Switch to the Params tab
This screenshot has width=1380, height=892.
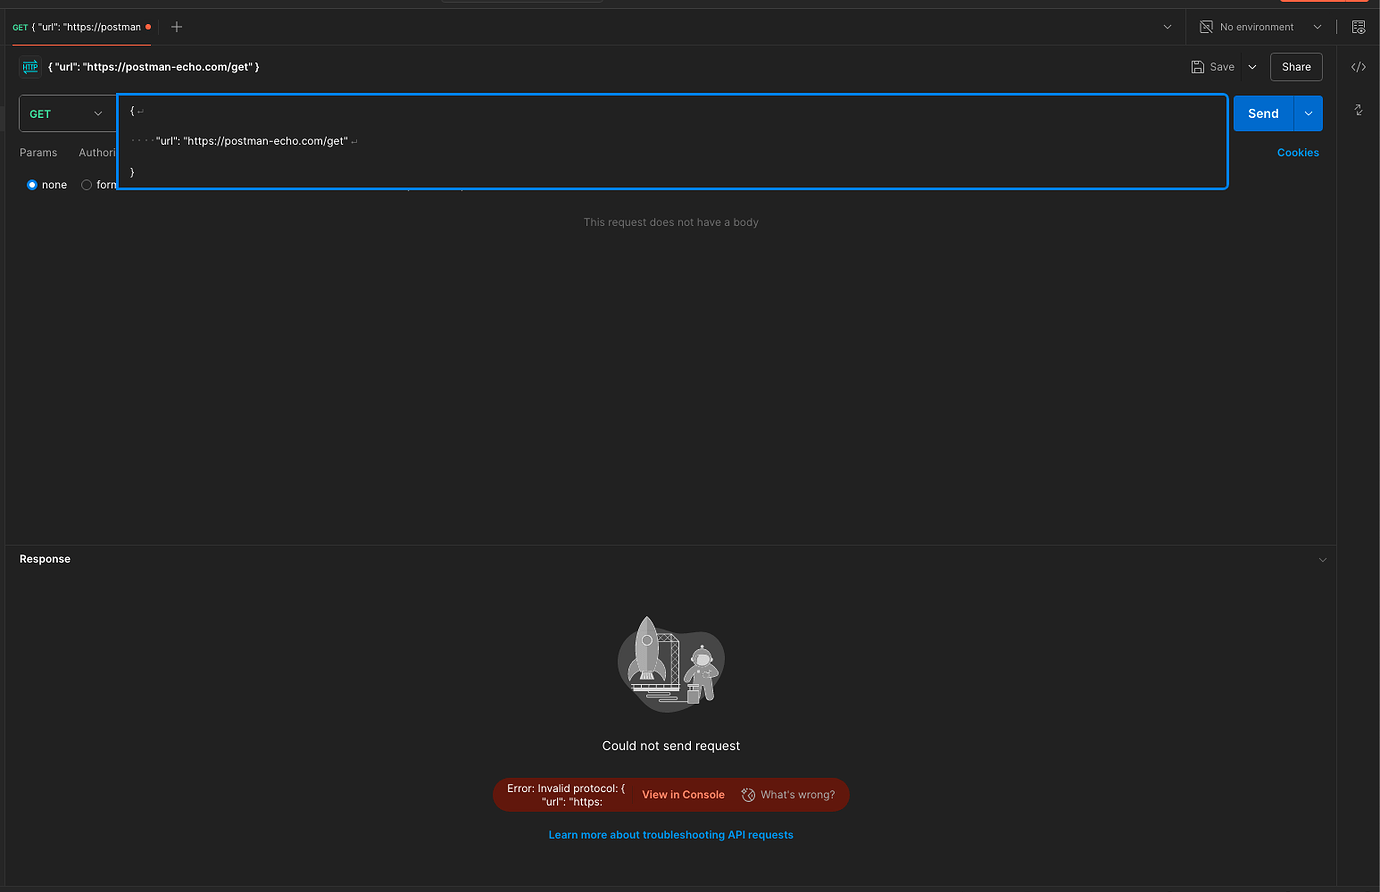[x=38, y=152]
